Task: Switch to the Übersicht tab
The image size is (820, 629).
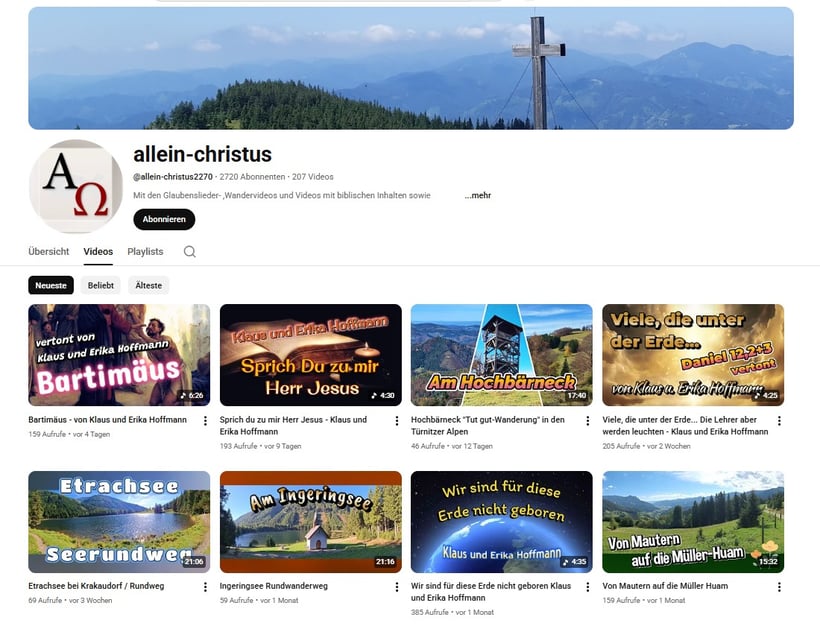Action: click(x=49, y=251)
